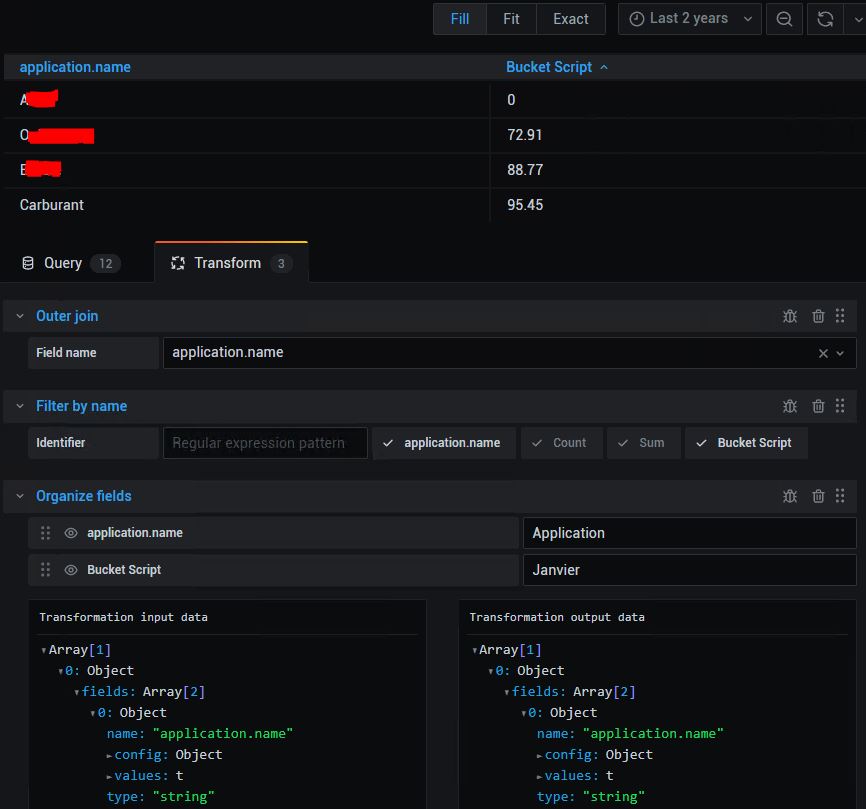
Task: Click drag handle of Organize fields transformation
Action: point(840,496)
